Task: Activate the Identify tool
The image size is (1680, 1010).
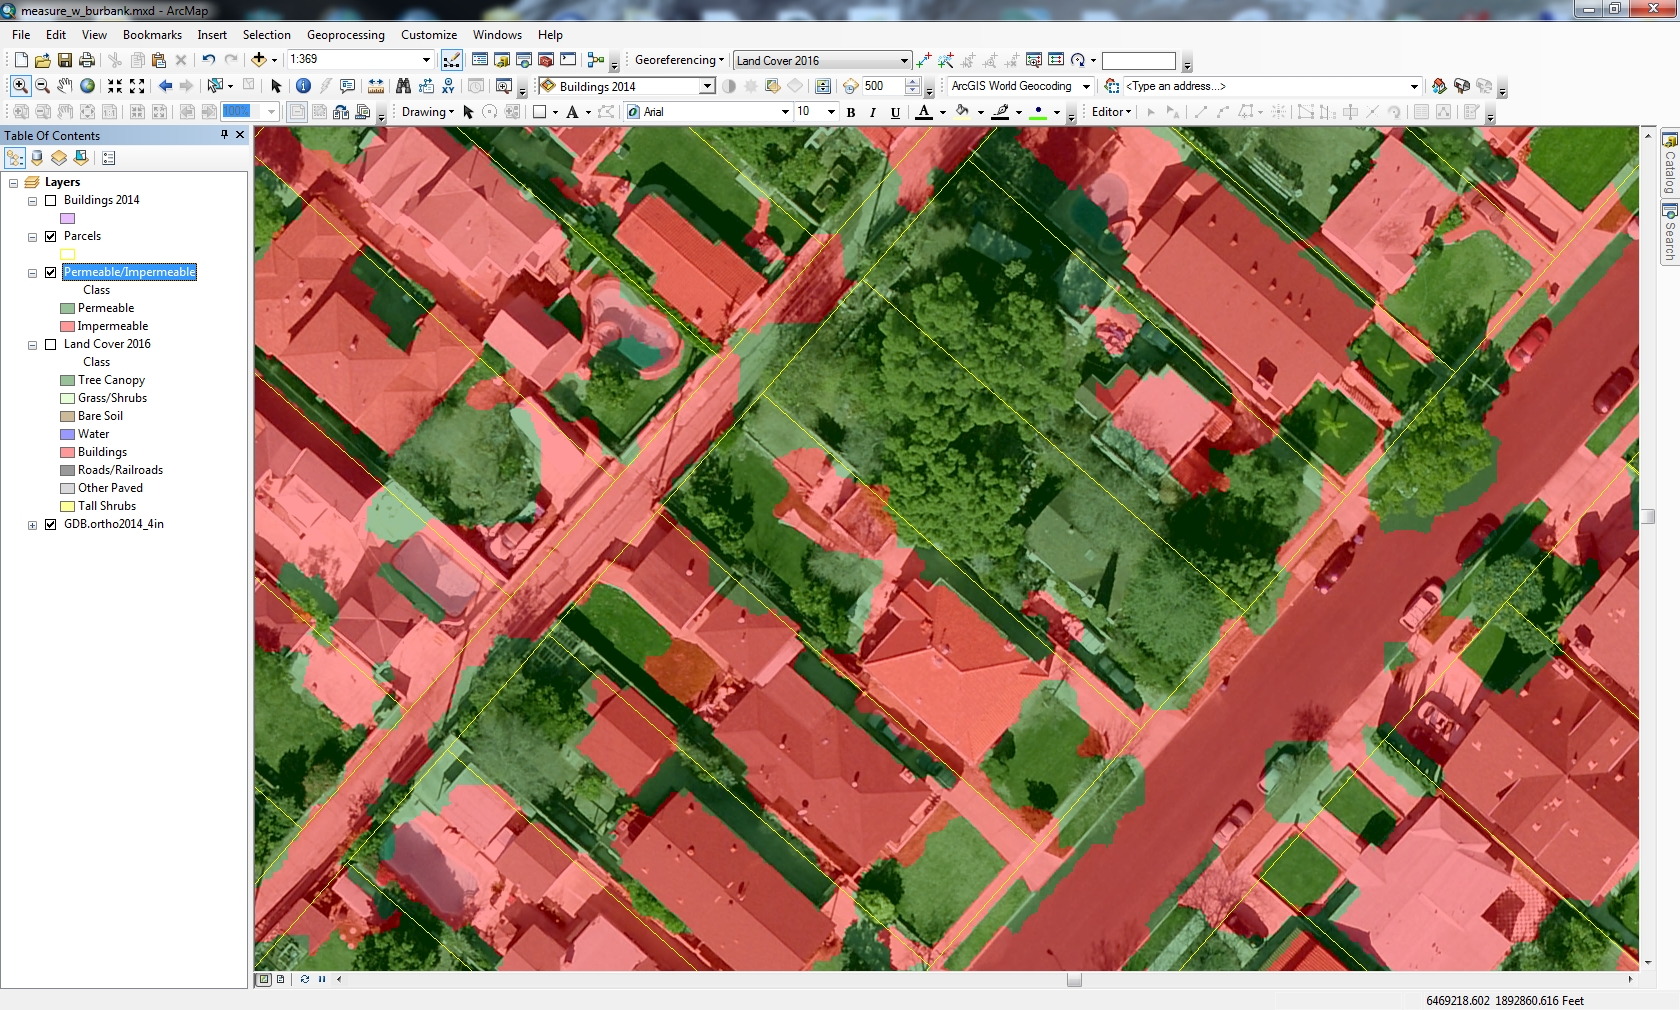Action: [x=303, y=86]
